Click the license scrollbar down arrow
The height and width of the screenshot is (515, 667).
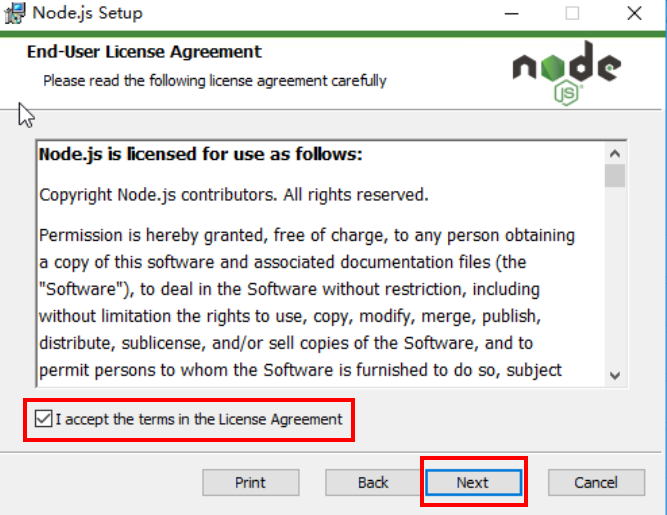pos(615,376)
